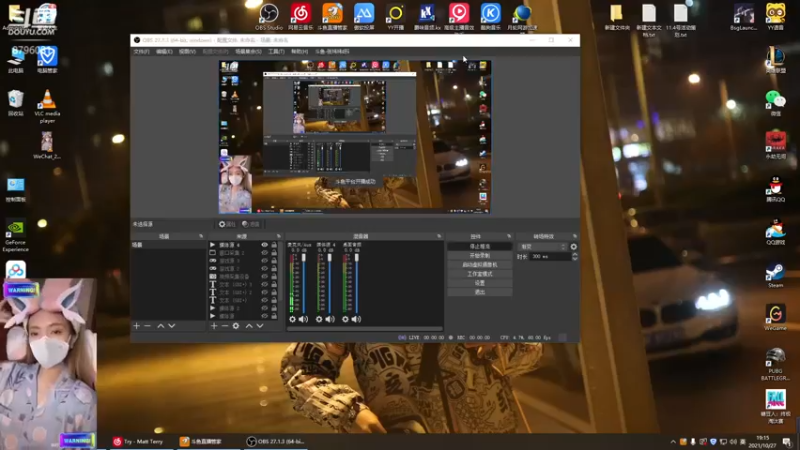Viewport: 800px width, 450px height.
Task: Toggle lock of 媒体源 4 source
Action: pyautogui.click(x=274, y=245)
